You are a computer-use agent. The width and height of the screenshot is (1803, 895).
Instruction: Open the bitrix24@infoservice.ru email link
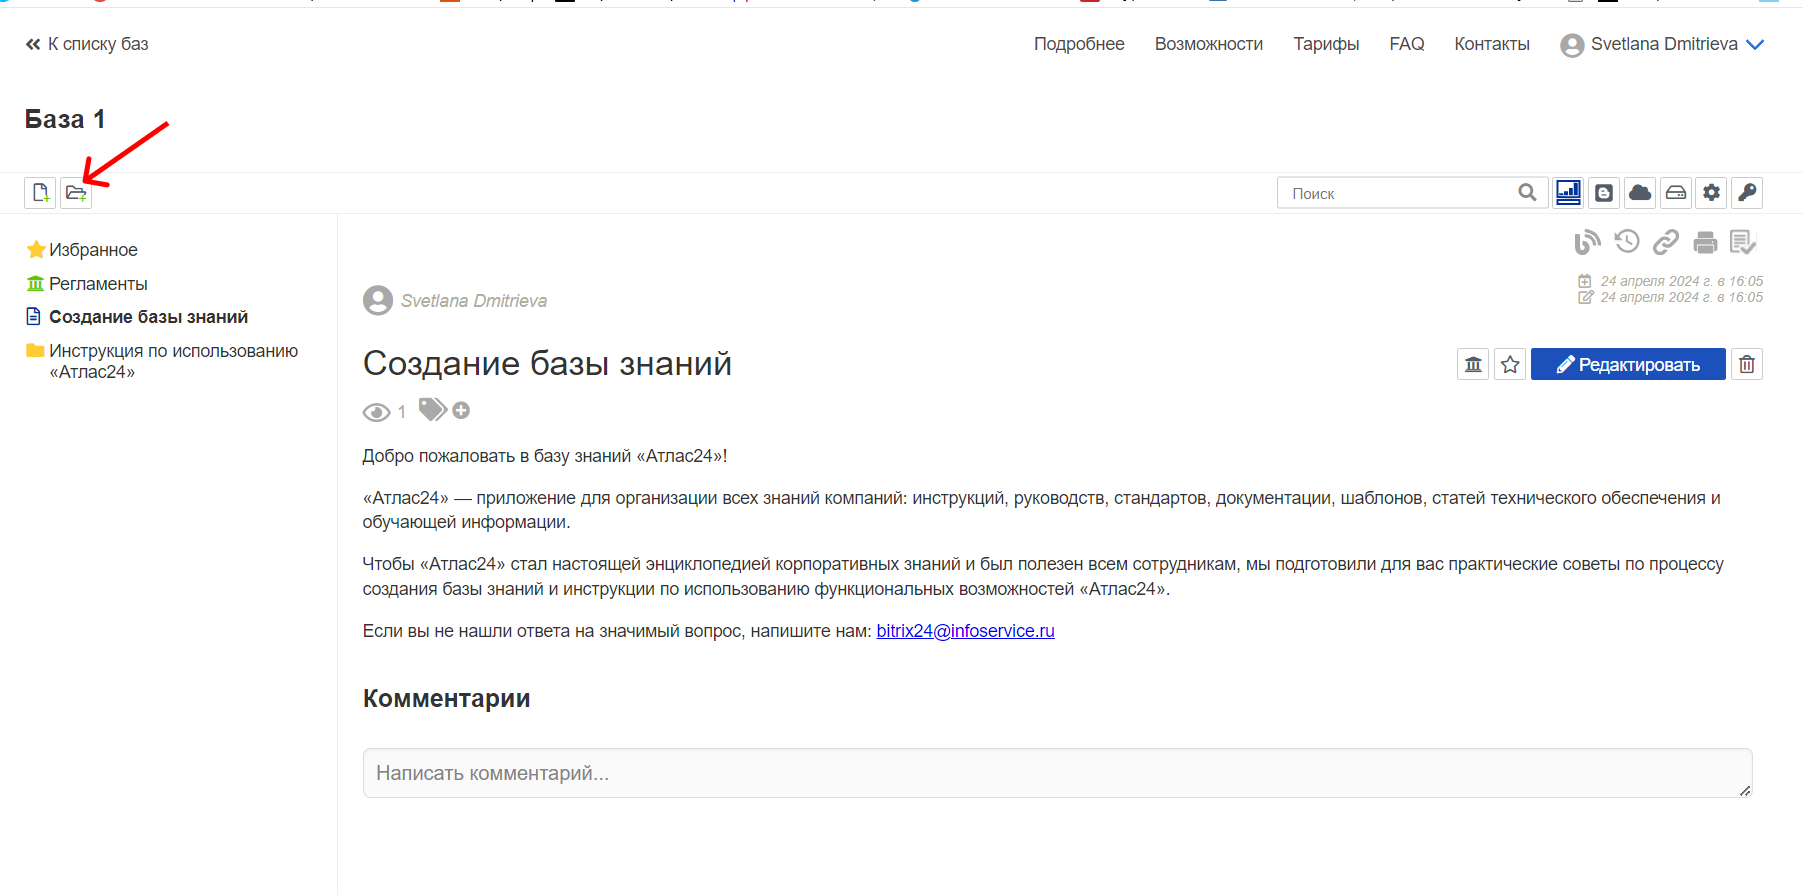pos(965,631)
